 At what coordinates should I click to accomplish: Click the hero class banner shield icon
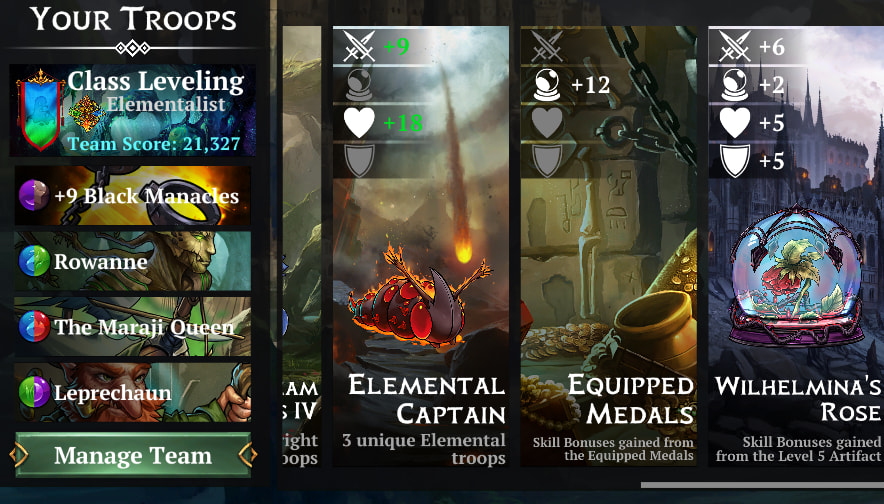pos(39,110)
